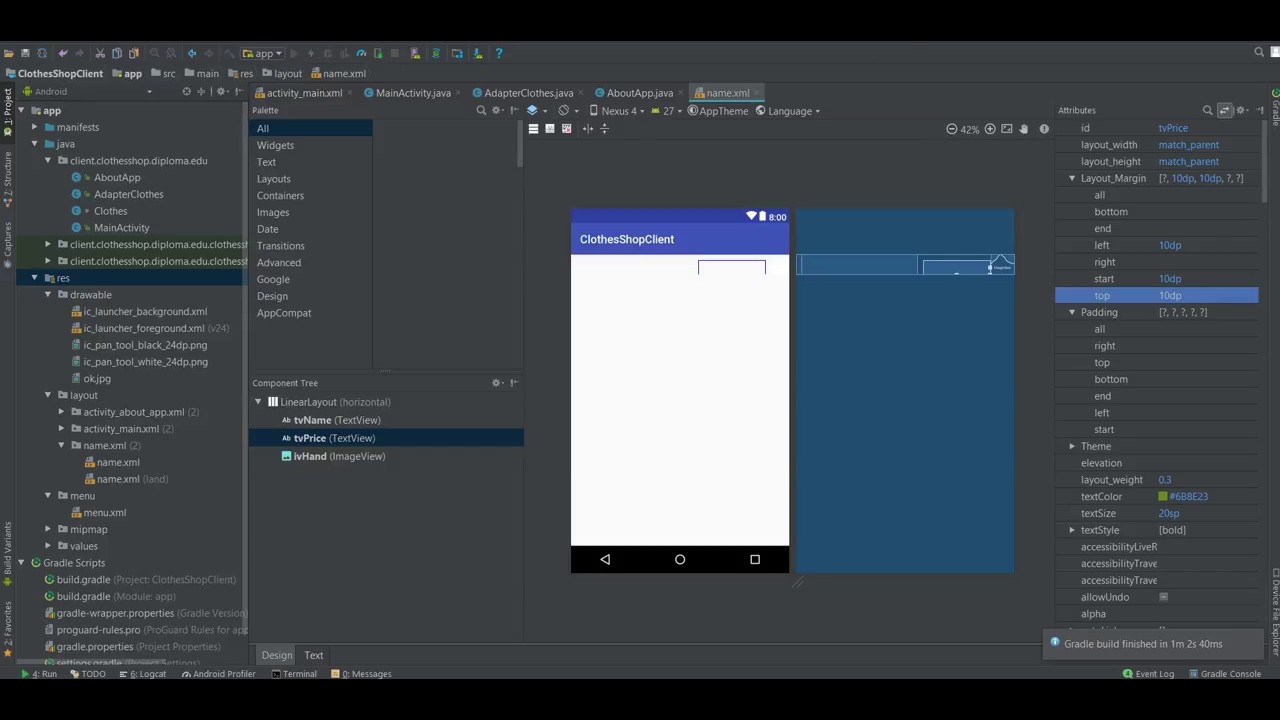Viewport: 1280px width, 720px height.
Task: Zoom in the design preview with plus icon
Action: [x=990, y=129]
